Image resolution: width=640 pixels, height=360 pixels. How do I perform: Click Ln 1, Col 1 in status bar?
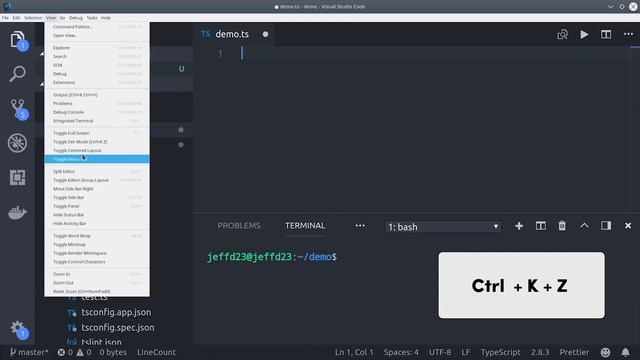point(354,352)
